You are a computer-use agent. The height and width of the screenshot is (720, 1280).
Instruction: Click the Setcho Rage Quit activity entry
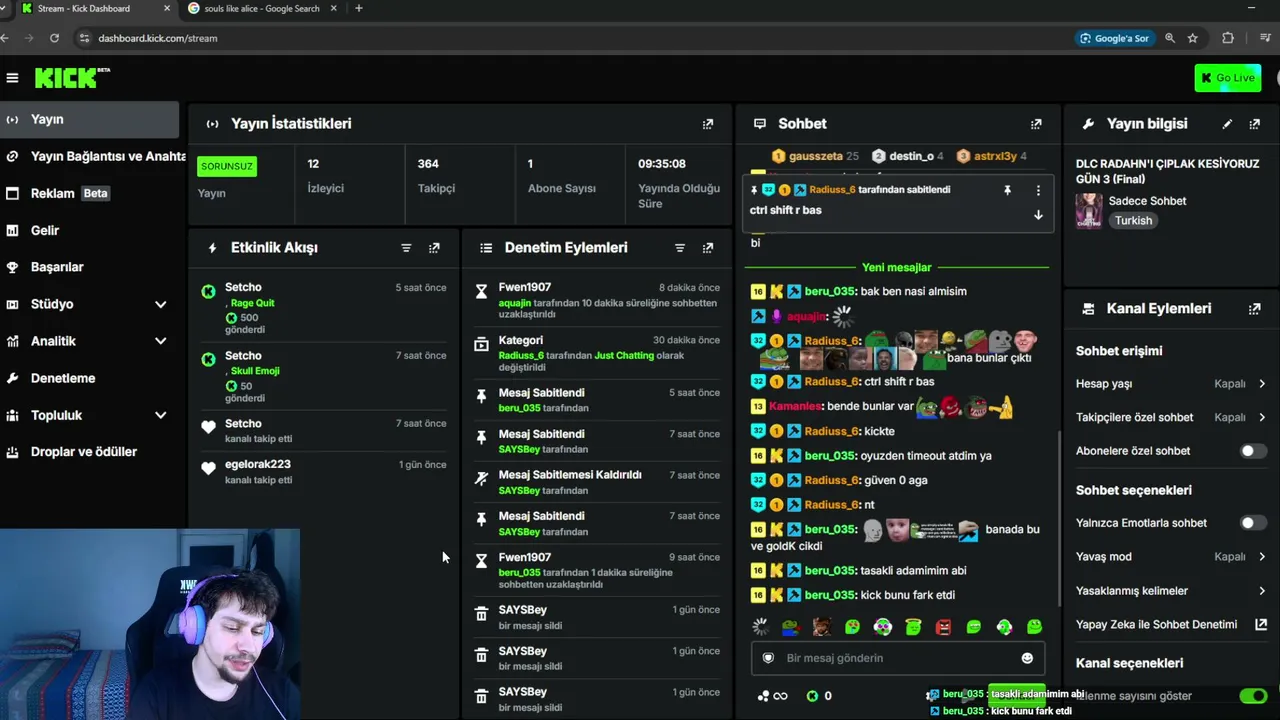point(323,309)
